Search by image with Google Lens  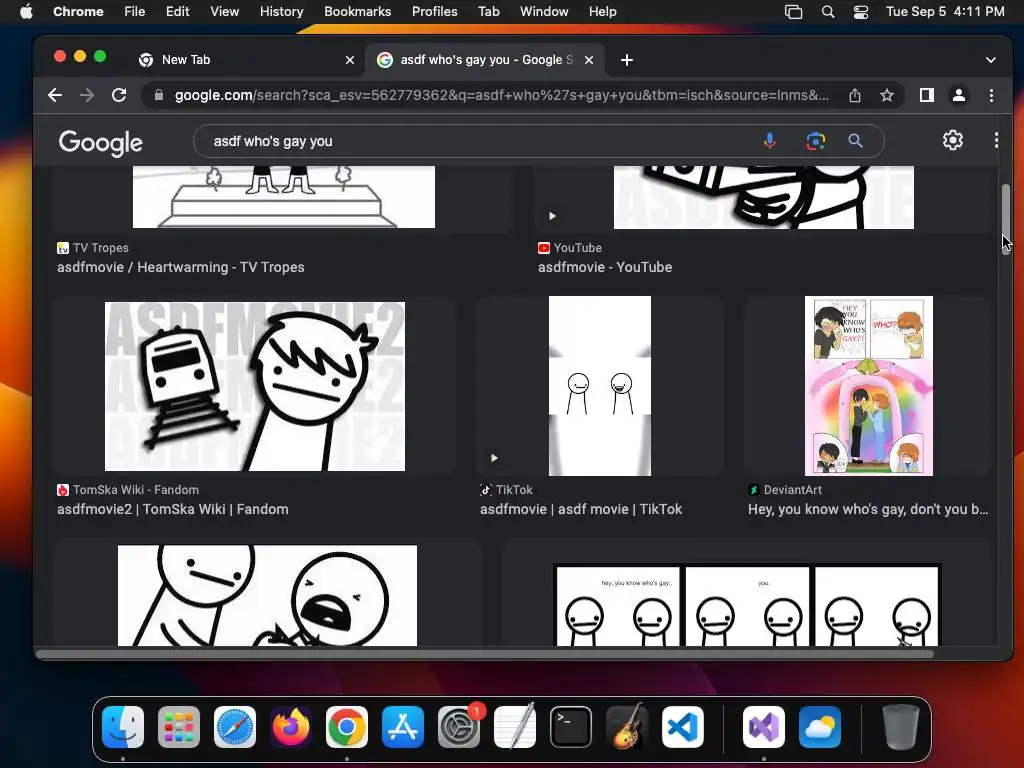(816, 141)
